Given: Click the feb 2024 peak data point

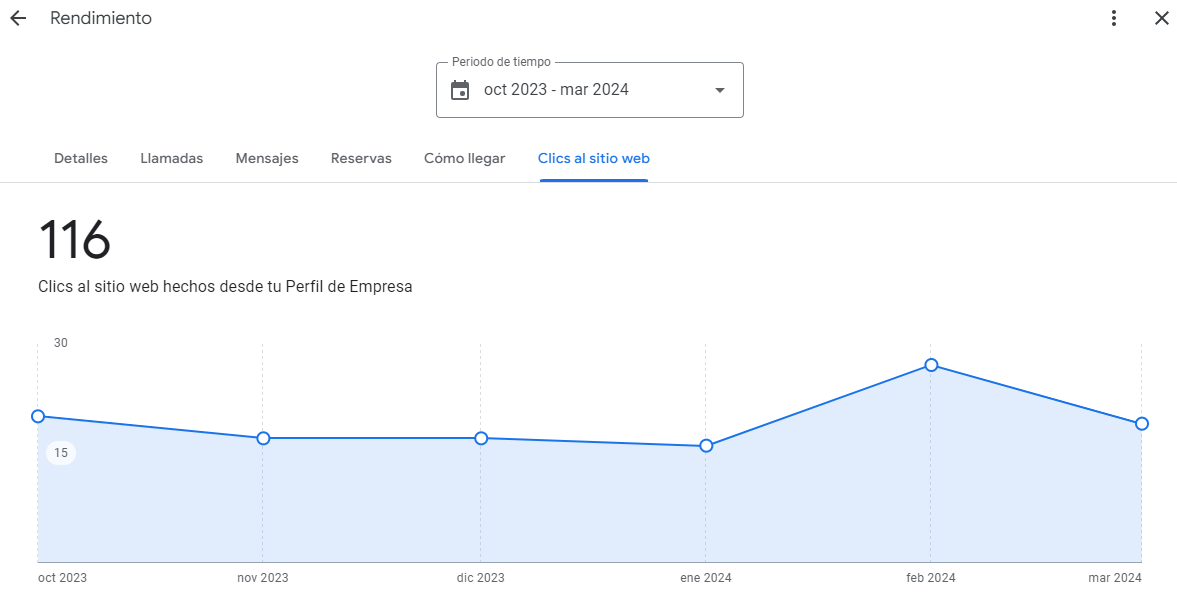Looking at the screenshot, I should 931,365.
